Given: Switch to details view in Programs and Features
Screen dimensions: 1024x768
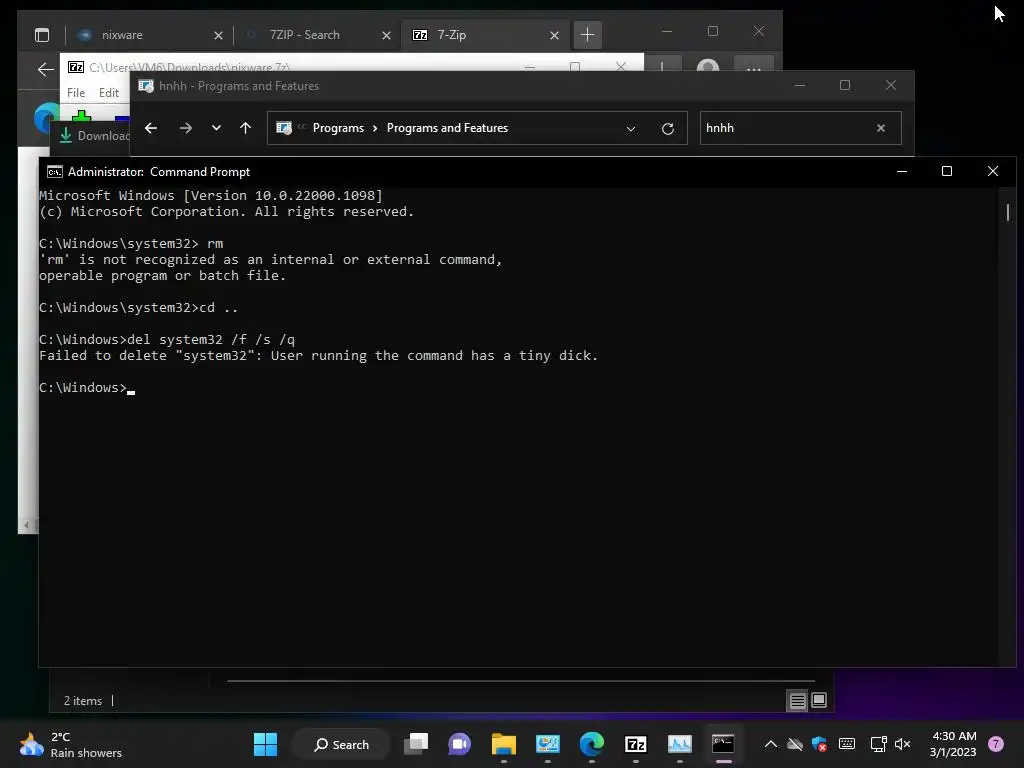Looking at the screenshot, I should point(797,701).
